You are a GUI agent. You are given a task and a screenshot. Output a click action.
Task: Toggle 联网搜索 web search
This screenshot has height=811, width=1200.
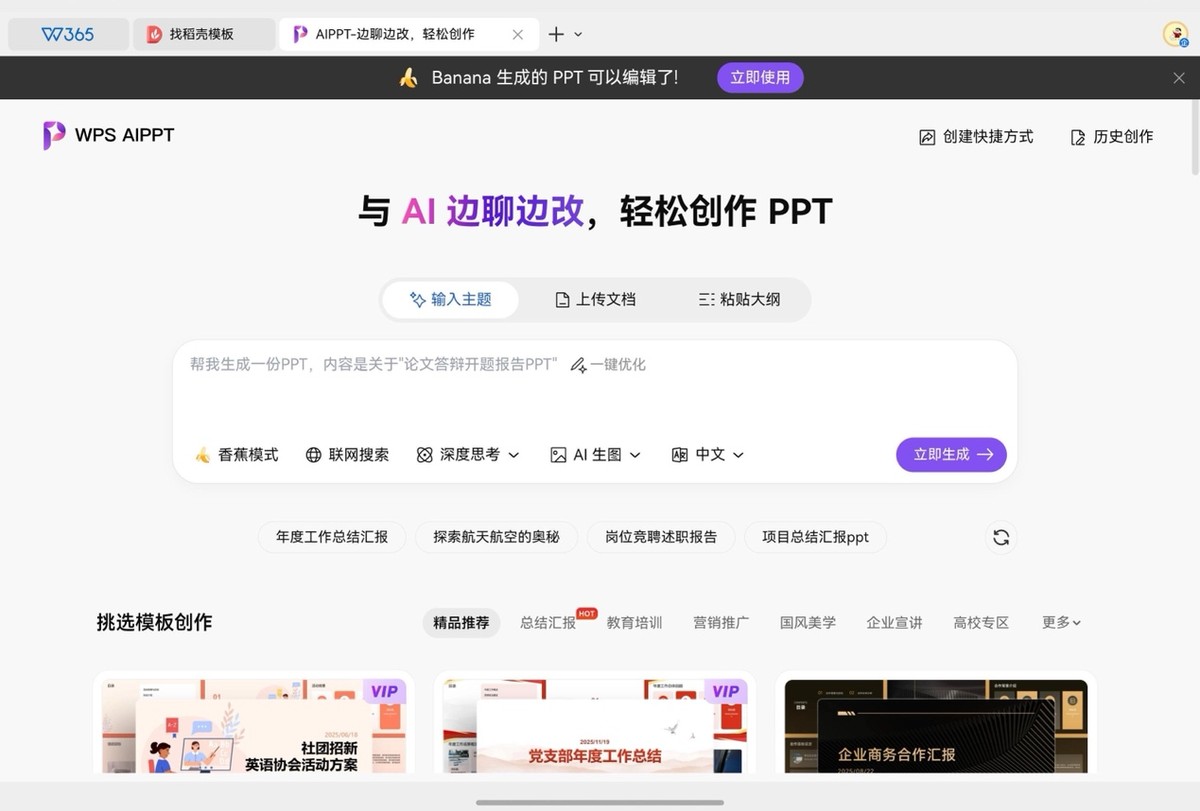[347, 454]
